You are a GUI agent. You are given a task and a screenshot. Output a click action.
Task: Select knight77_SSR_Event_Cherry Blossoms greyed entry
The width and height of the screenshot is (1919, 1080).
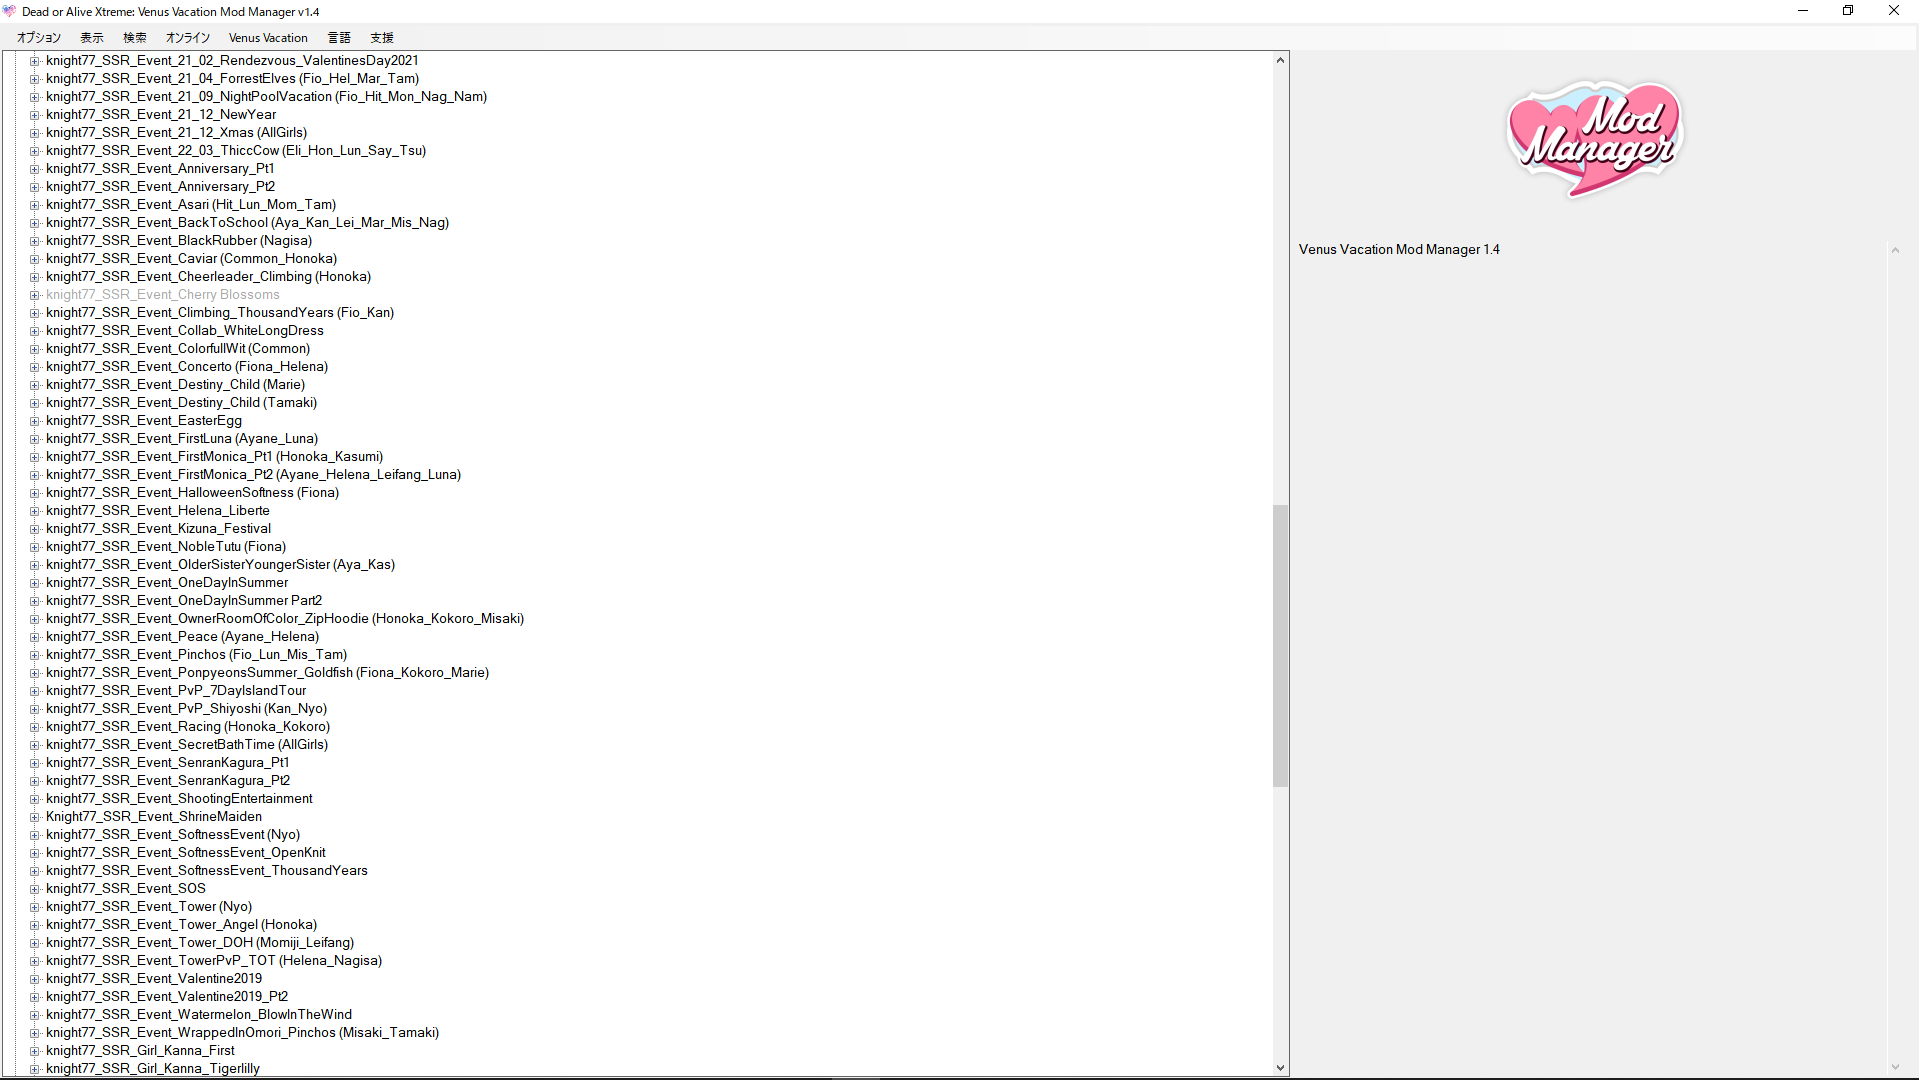(x=162, y=295)
